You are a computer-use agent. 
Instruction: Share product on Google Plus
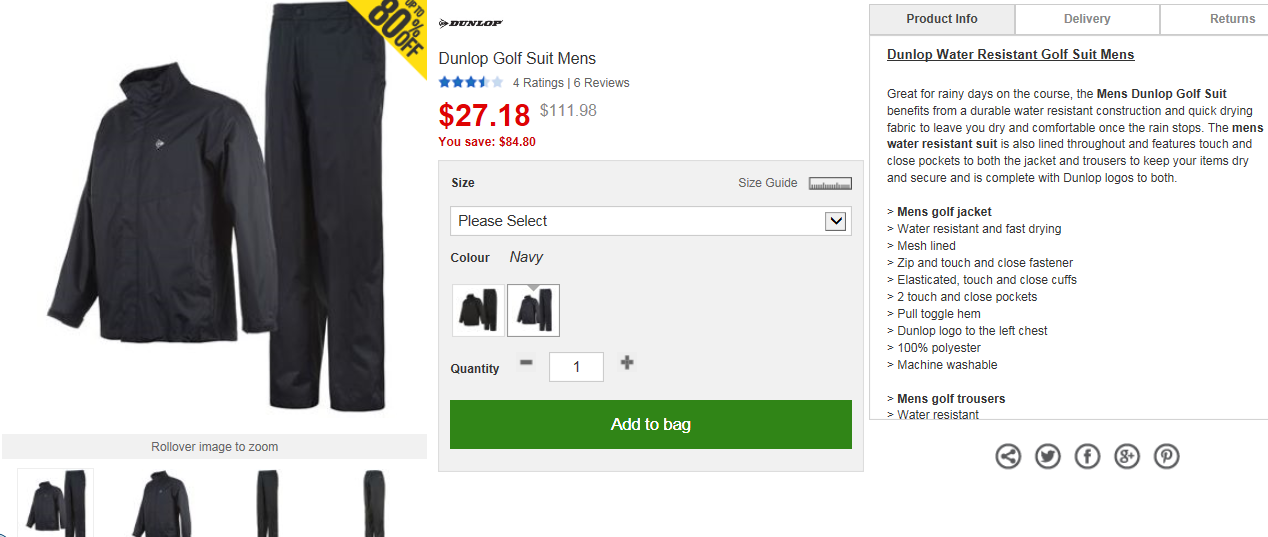point(1127,457)
